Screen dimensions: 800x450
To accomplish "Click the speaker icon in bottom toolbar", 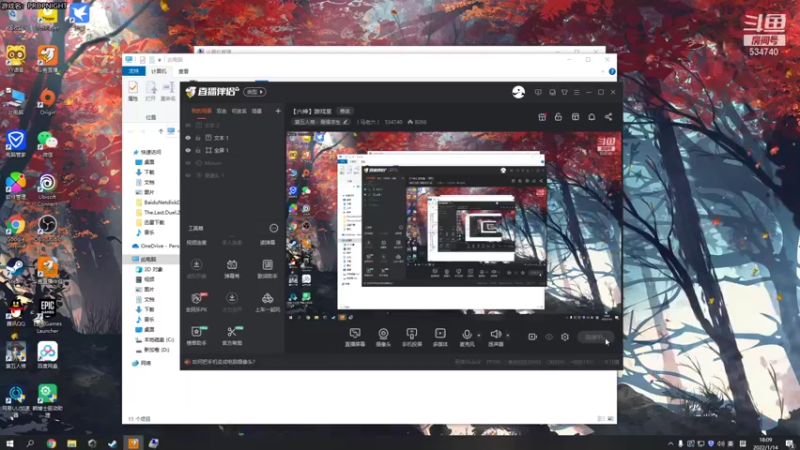I will [x=495, y=334].
